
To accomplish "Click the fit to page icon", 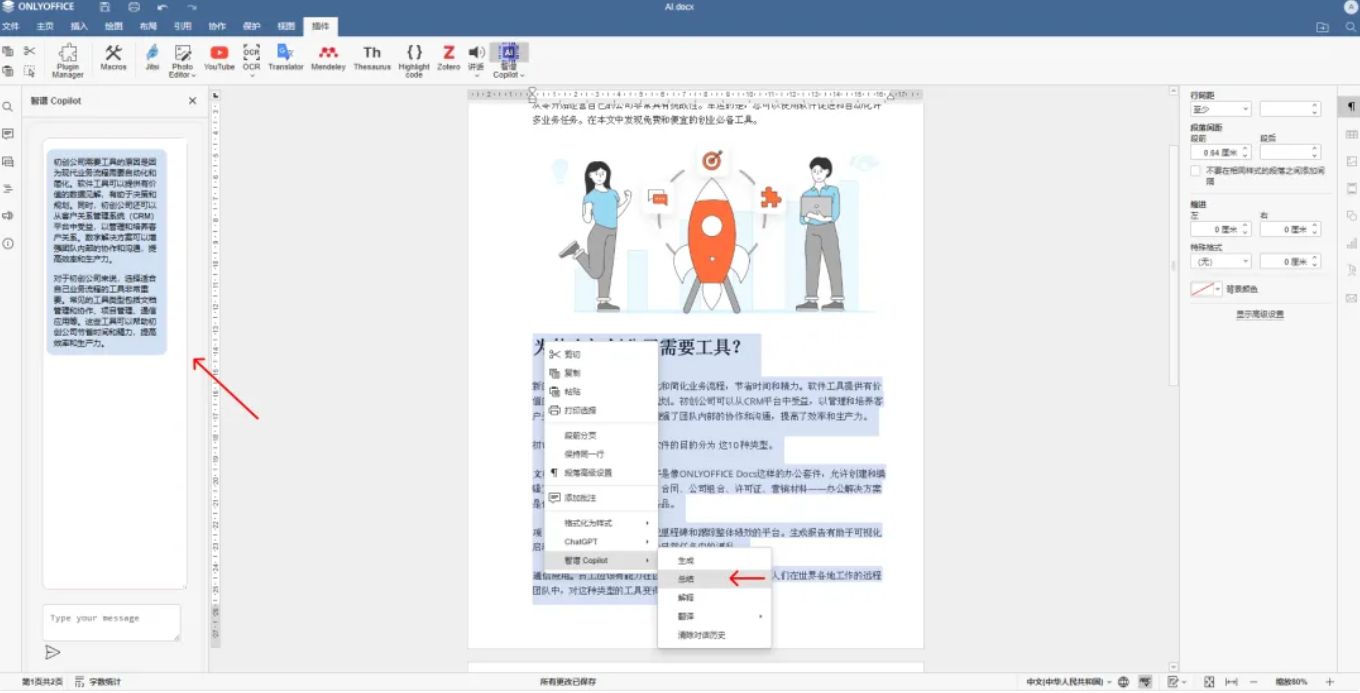I will click(1209, 682).
